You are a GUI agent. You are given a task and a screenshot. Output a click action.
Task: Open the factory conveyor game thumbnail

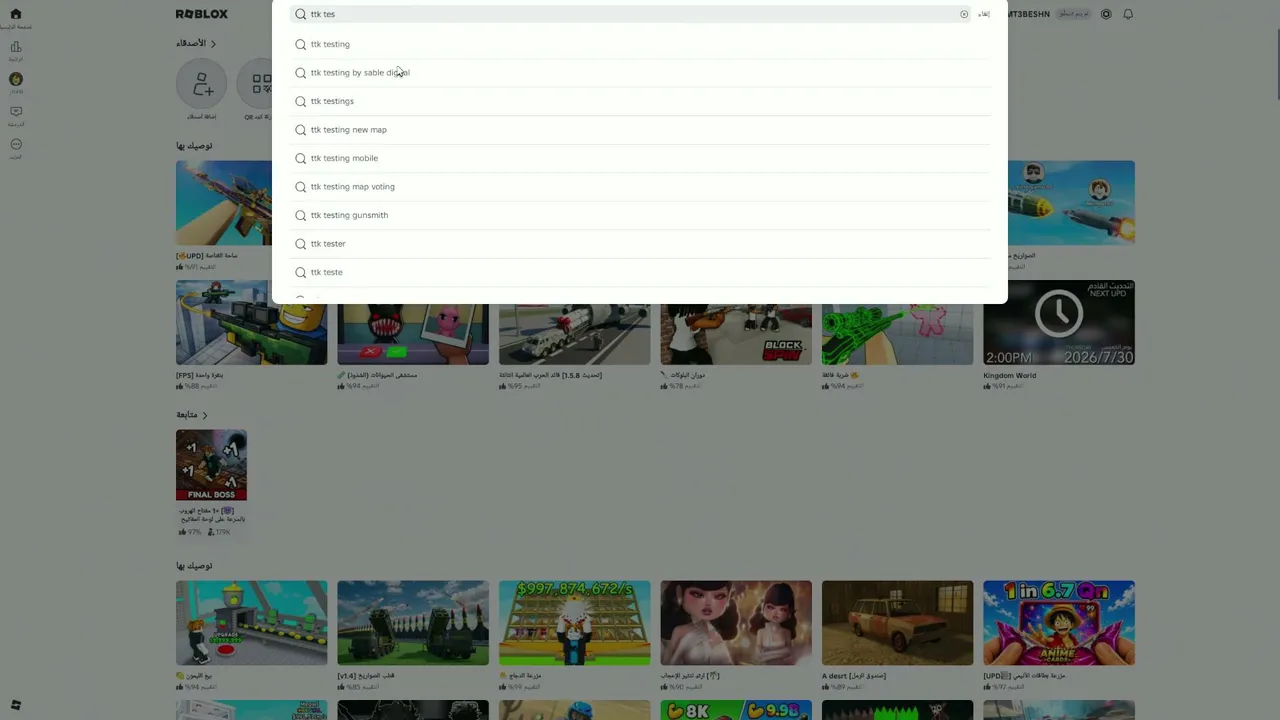coord(251,623)
